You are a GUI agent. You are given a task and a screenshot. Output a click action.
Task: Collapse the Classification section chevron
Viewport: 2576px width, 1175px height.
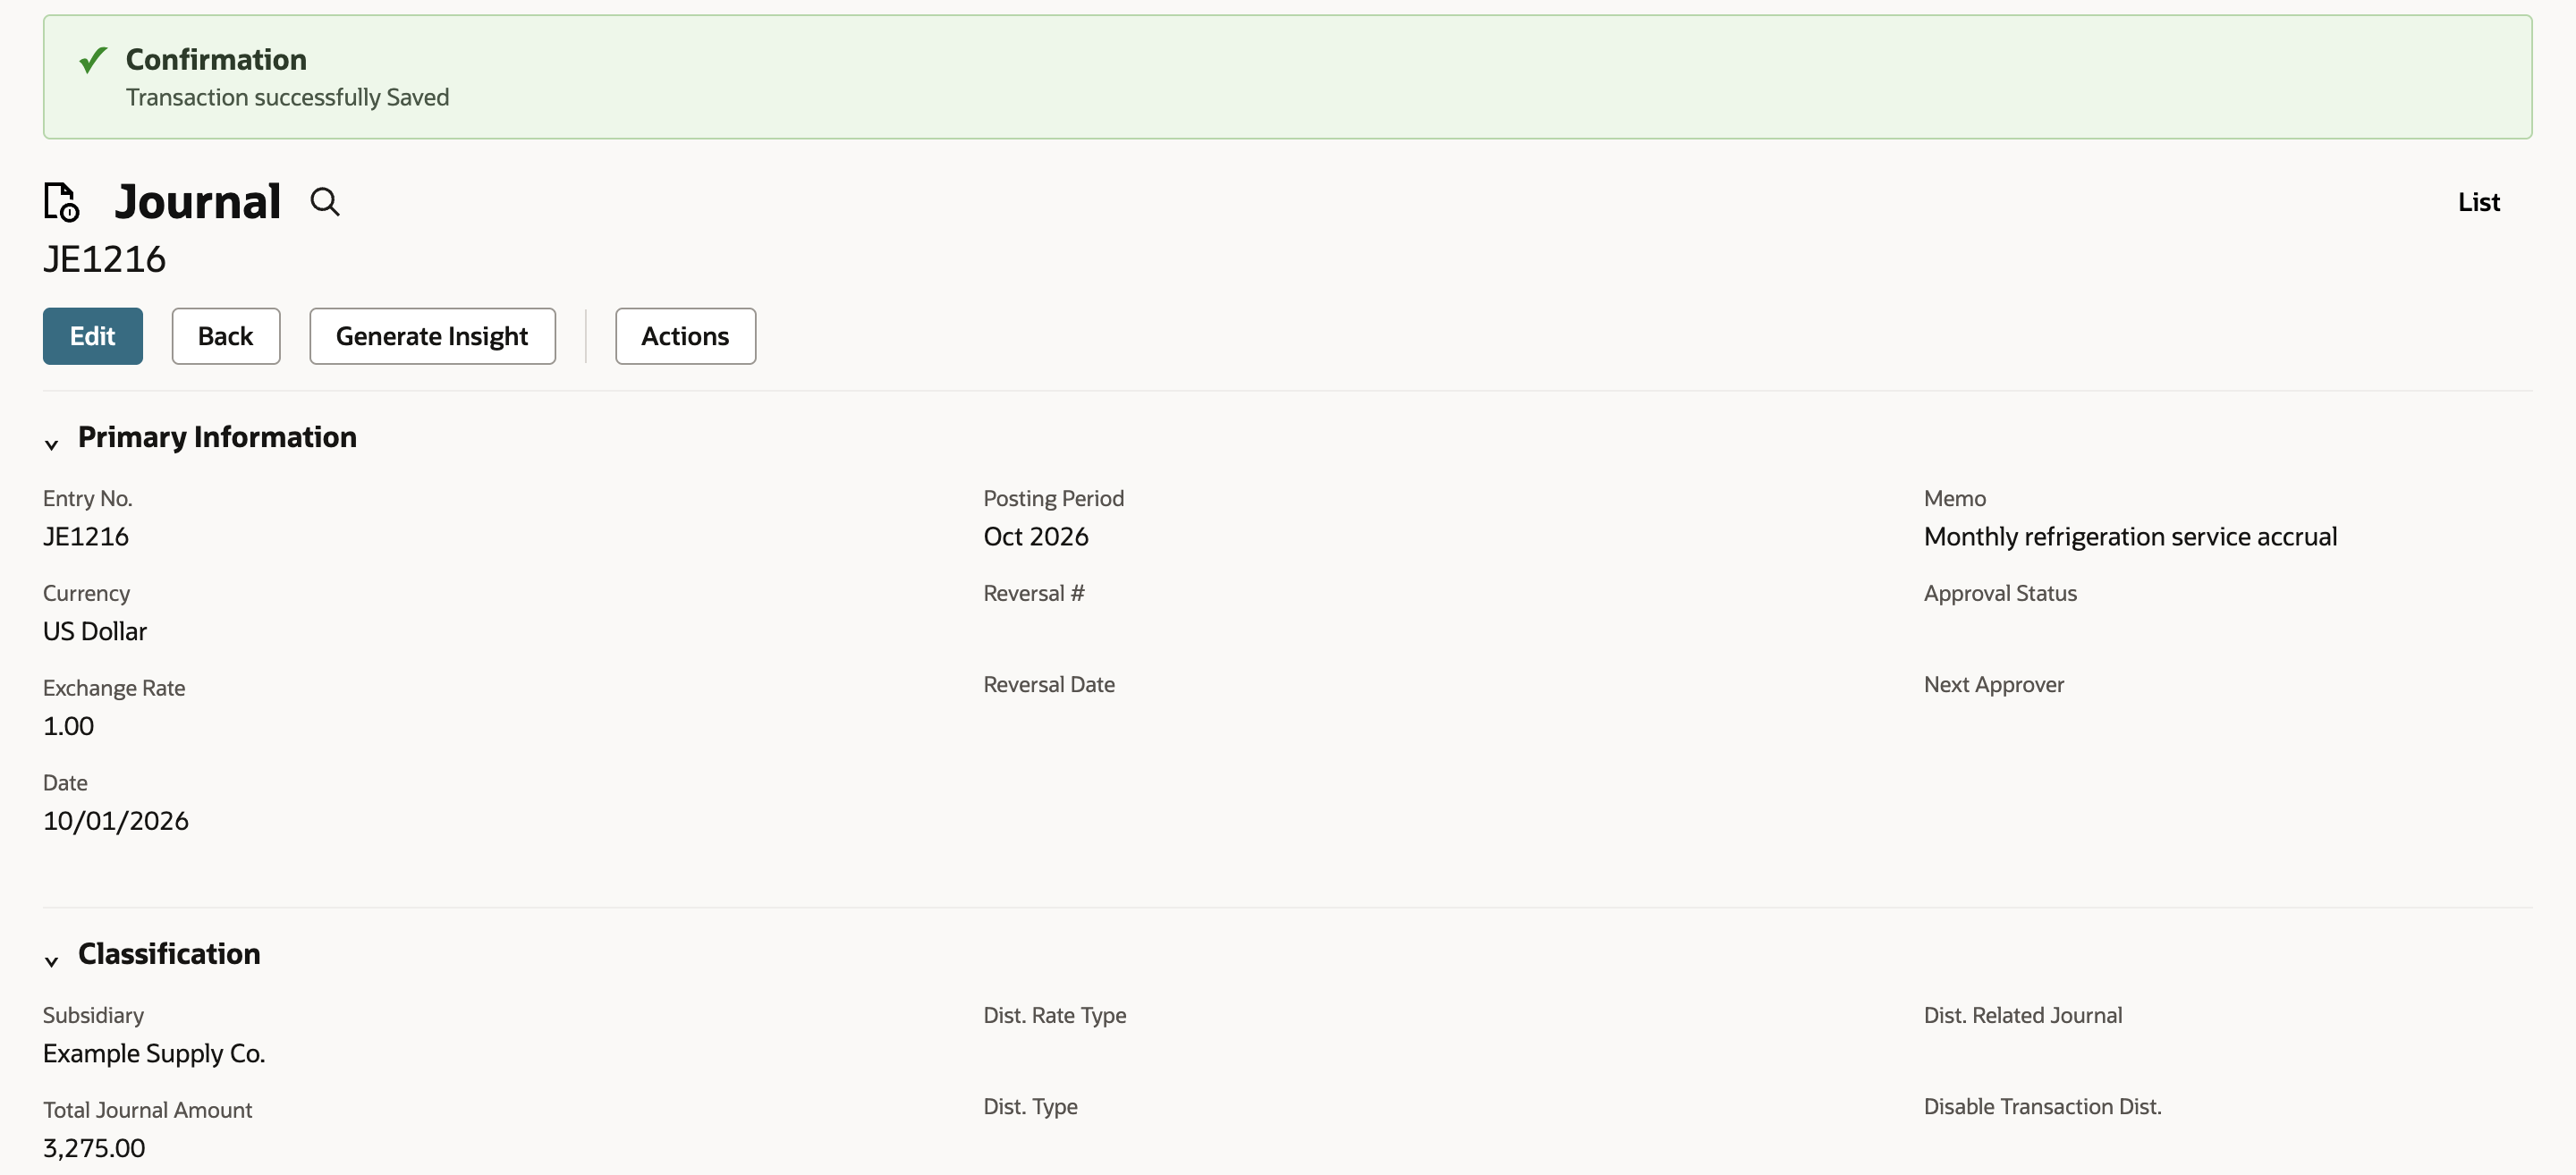click(52, 960)
